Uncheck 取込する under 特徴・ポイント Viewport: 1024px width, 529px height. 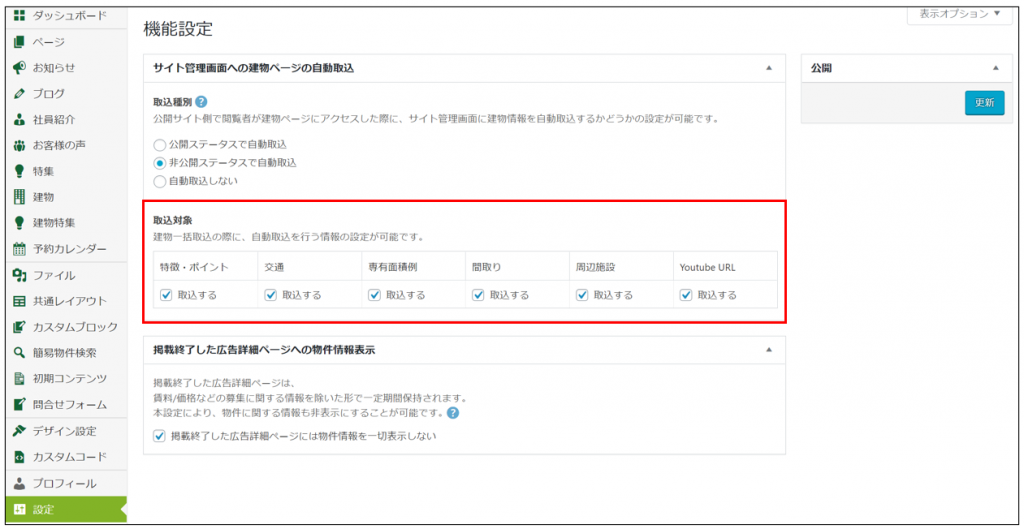point(166,295)
